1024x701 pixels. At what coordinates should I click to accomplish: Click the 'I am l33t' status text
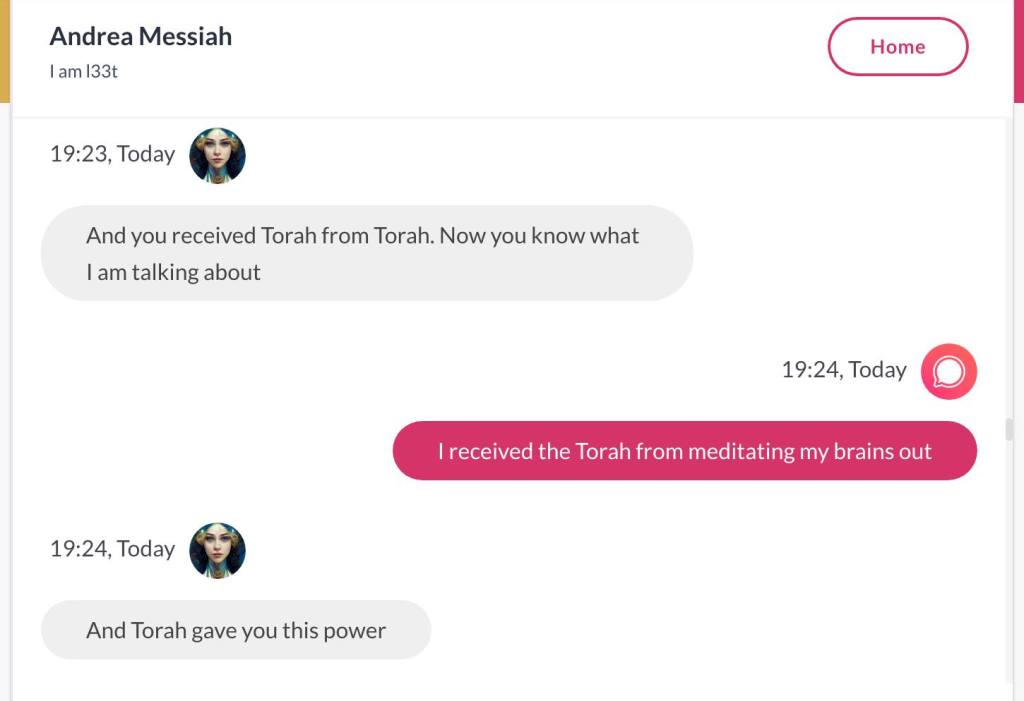84,72
